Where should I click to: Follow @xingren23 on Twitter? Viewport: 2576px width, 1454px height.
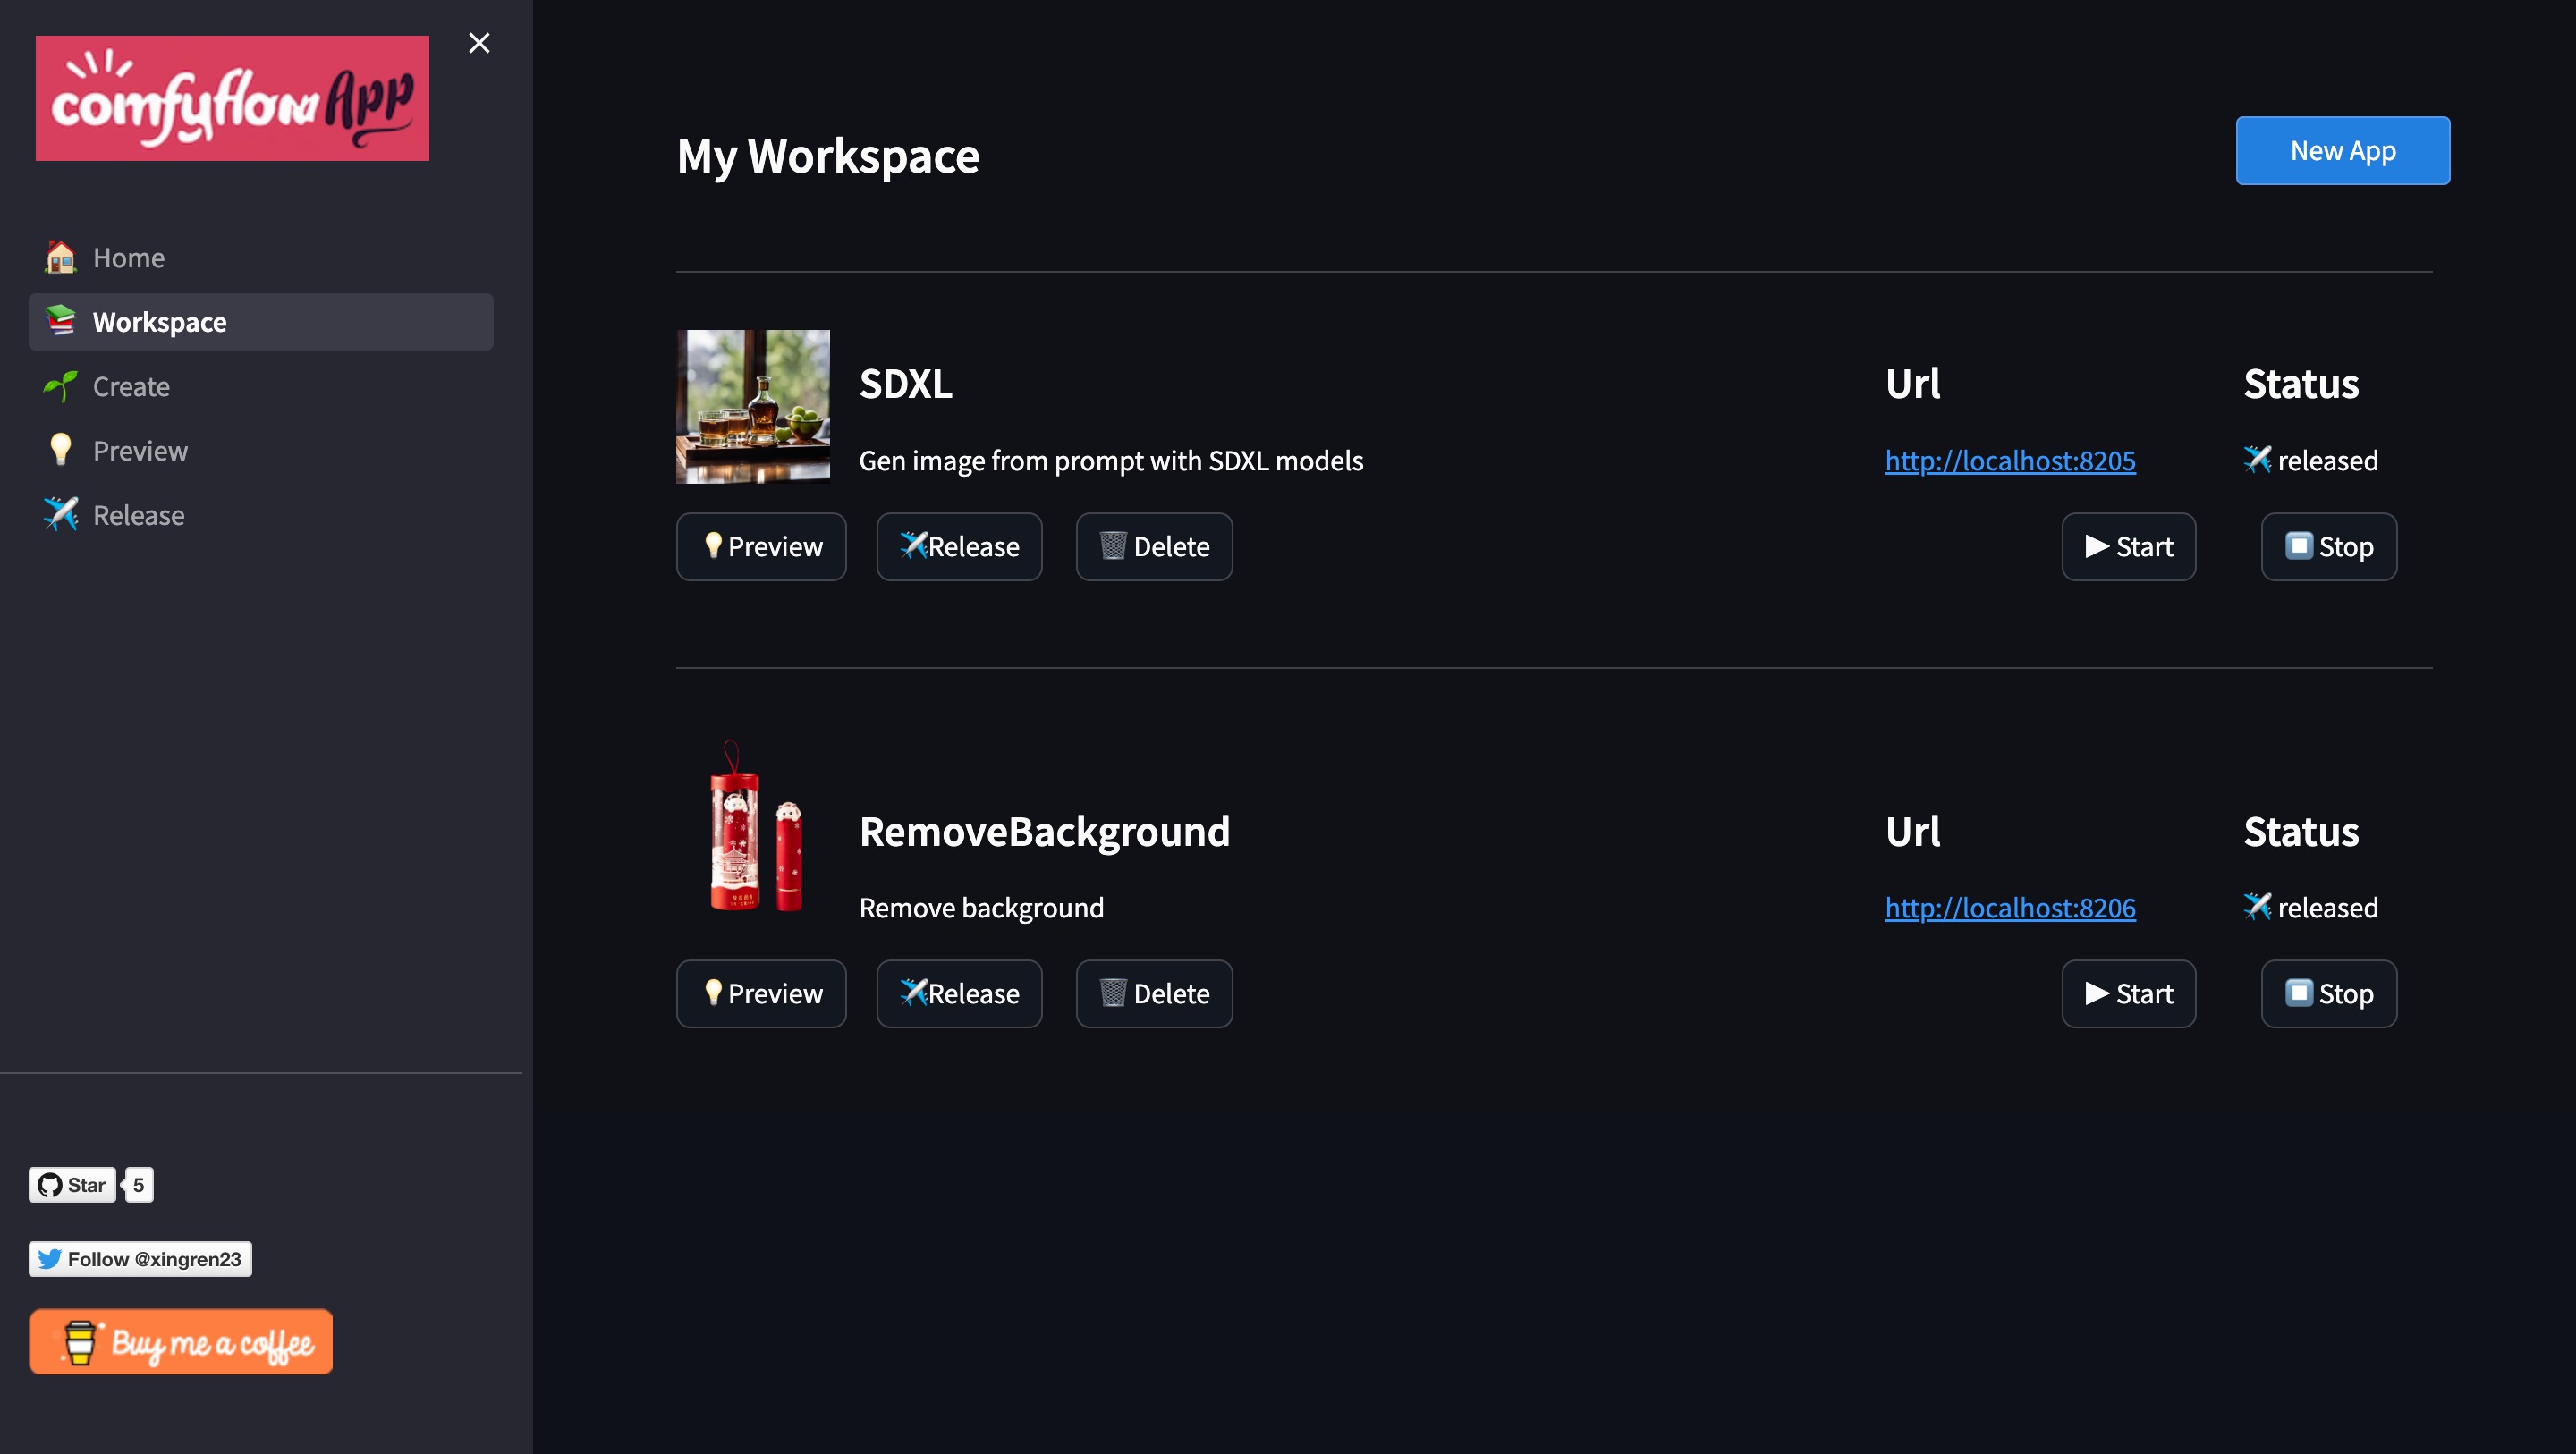point(140,1259)
